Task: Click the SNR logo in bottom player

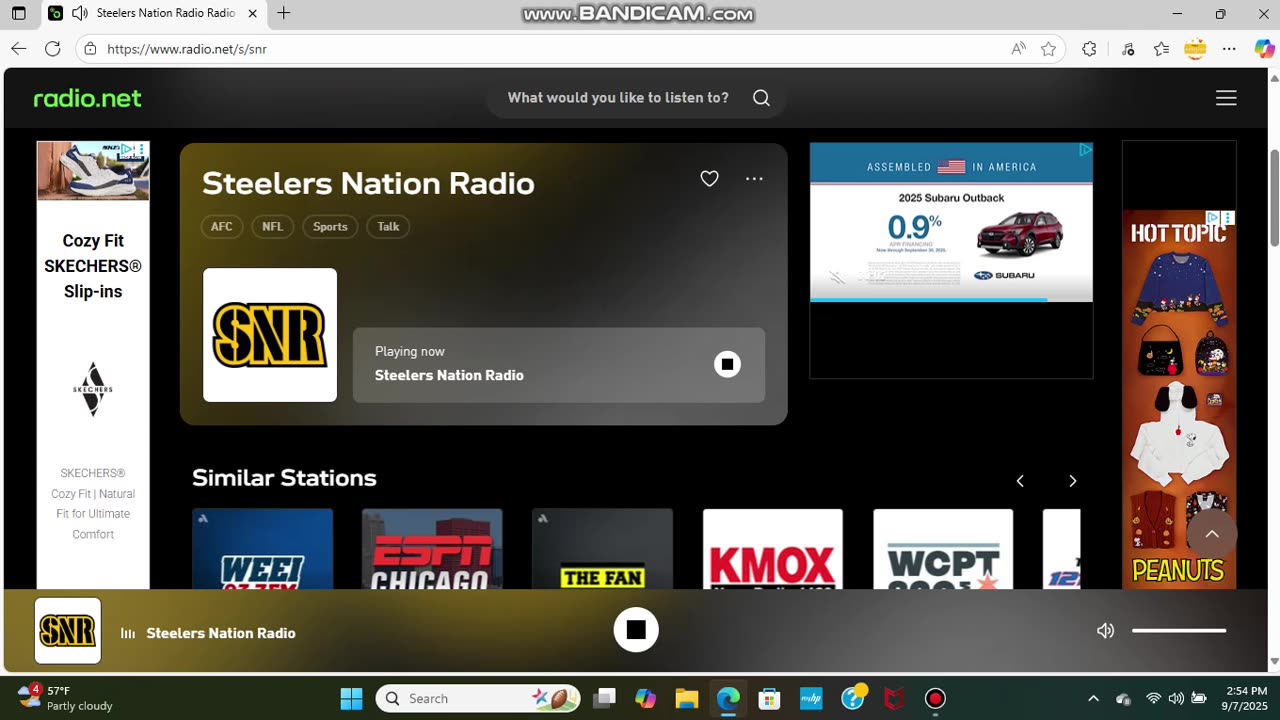Action: click(68, 631)
